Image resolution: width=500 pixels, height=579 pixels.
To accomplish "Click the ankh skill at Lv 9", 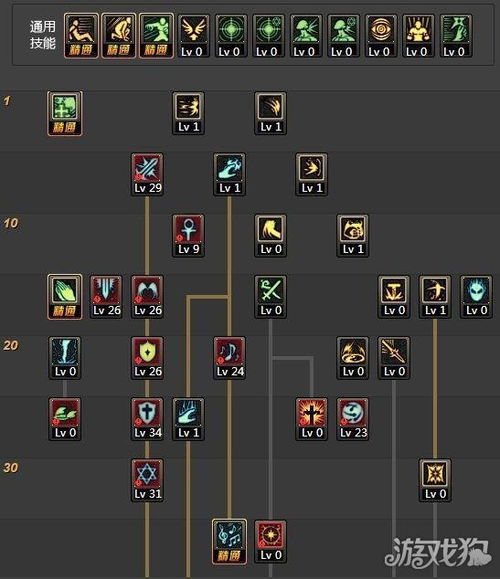I will [188, 236].
